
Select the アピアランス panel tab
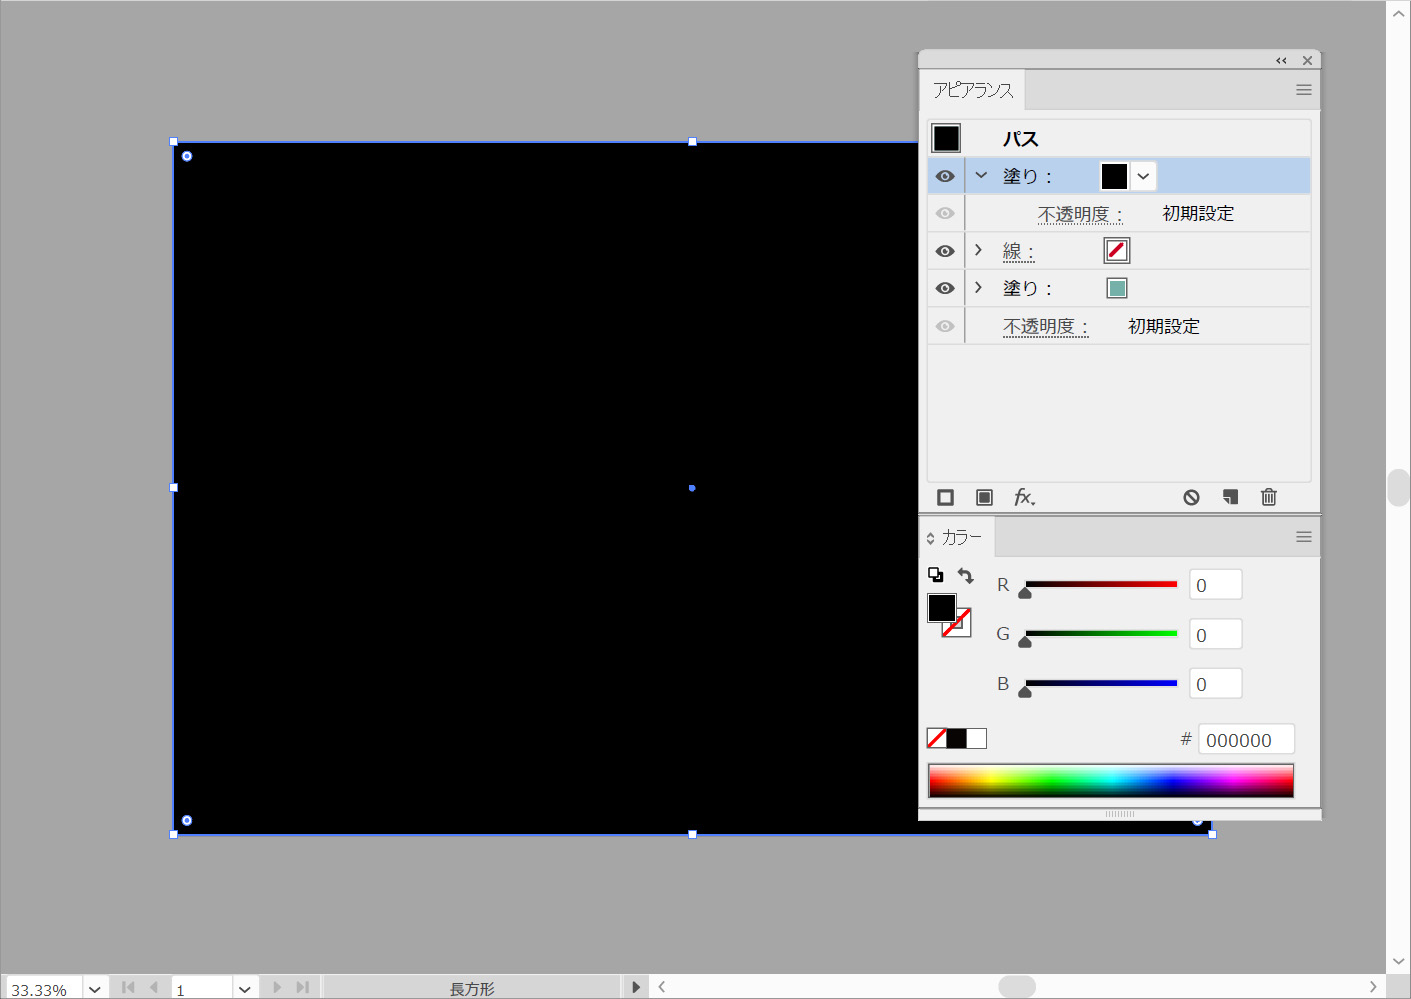tap(972, 90)
